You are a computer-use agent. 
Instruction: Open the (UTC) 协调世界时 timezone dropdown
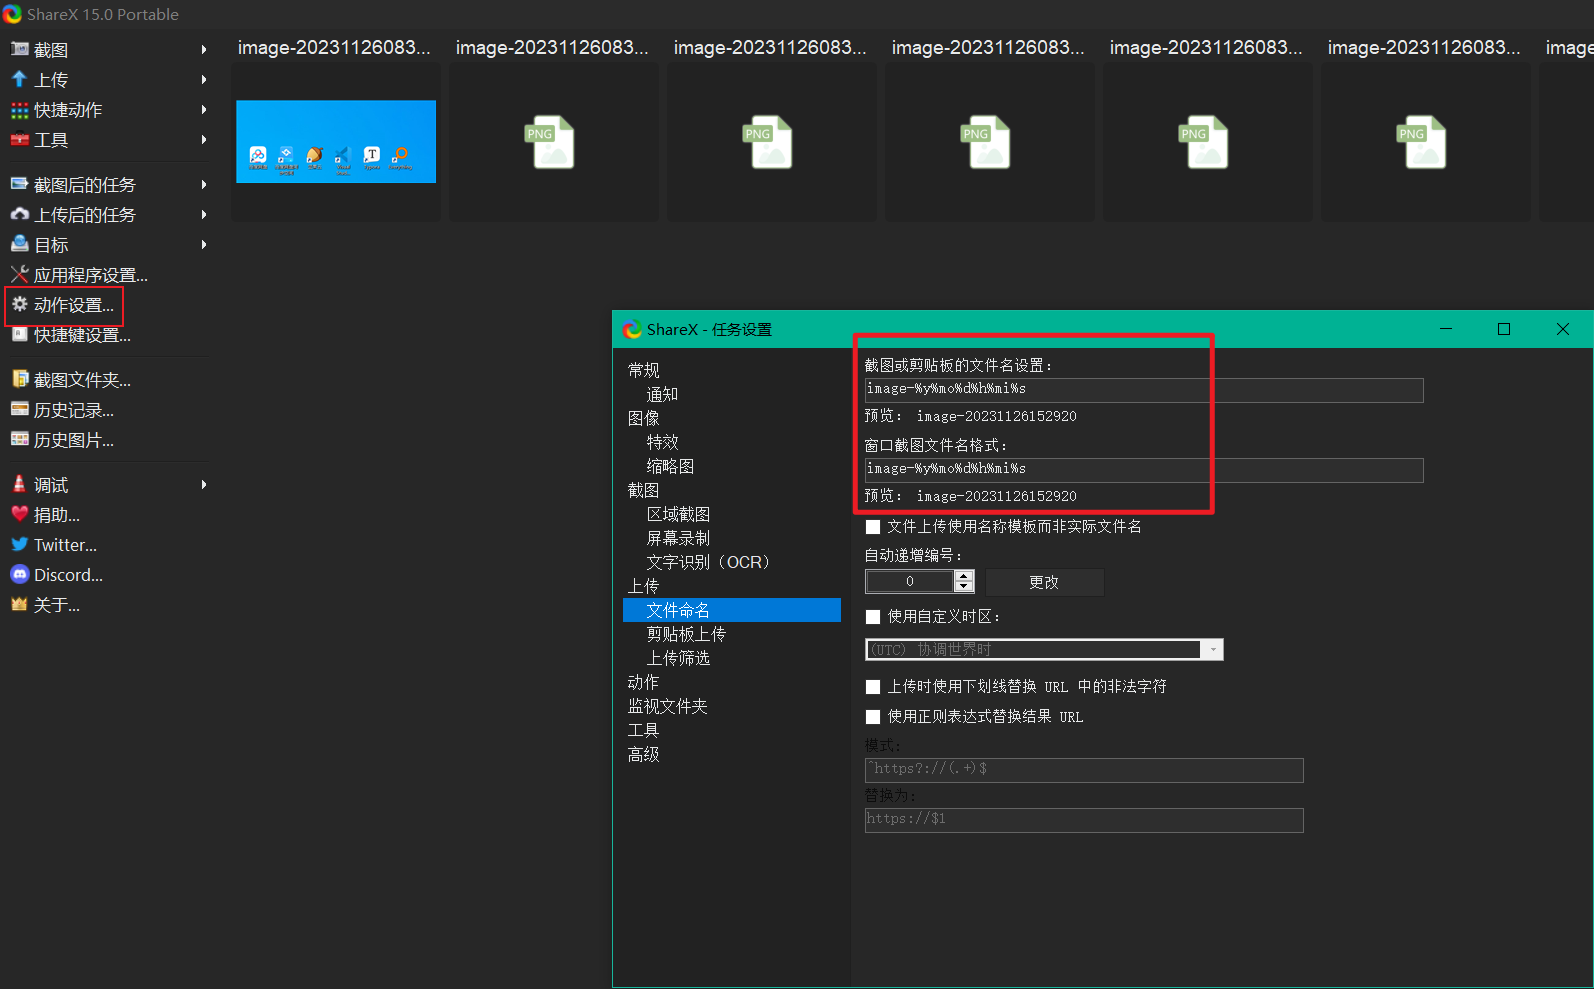pyautogui.click(x=1044, y=650)
